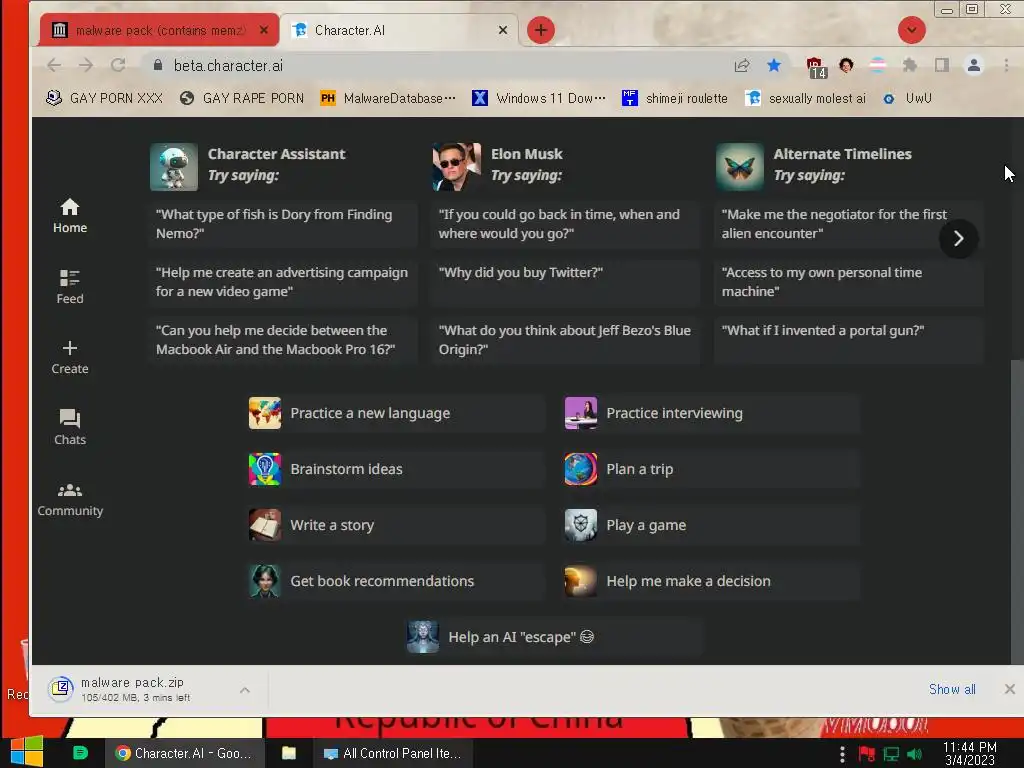The width and height of the screenshot is (1024, 768).
Task: Click the share page icon
Action: (x=742, y=65)
